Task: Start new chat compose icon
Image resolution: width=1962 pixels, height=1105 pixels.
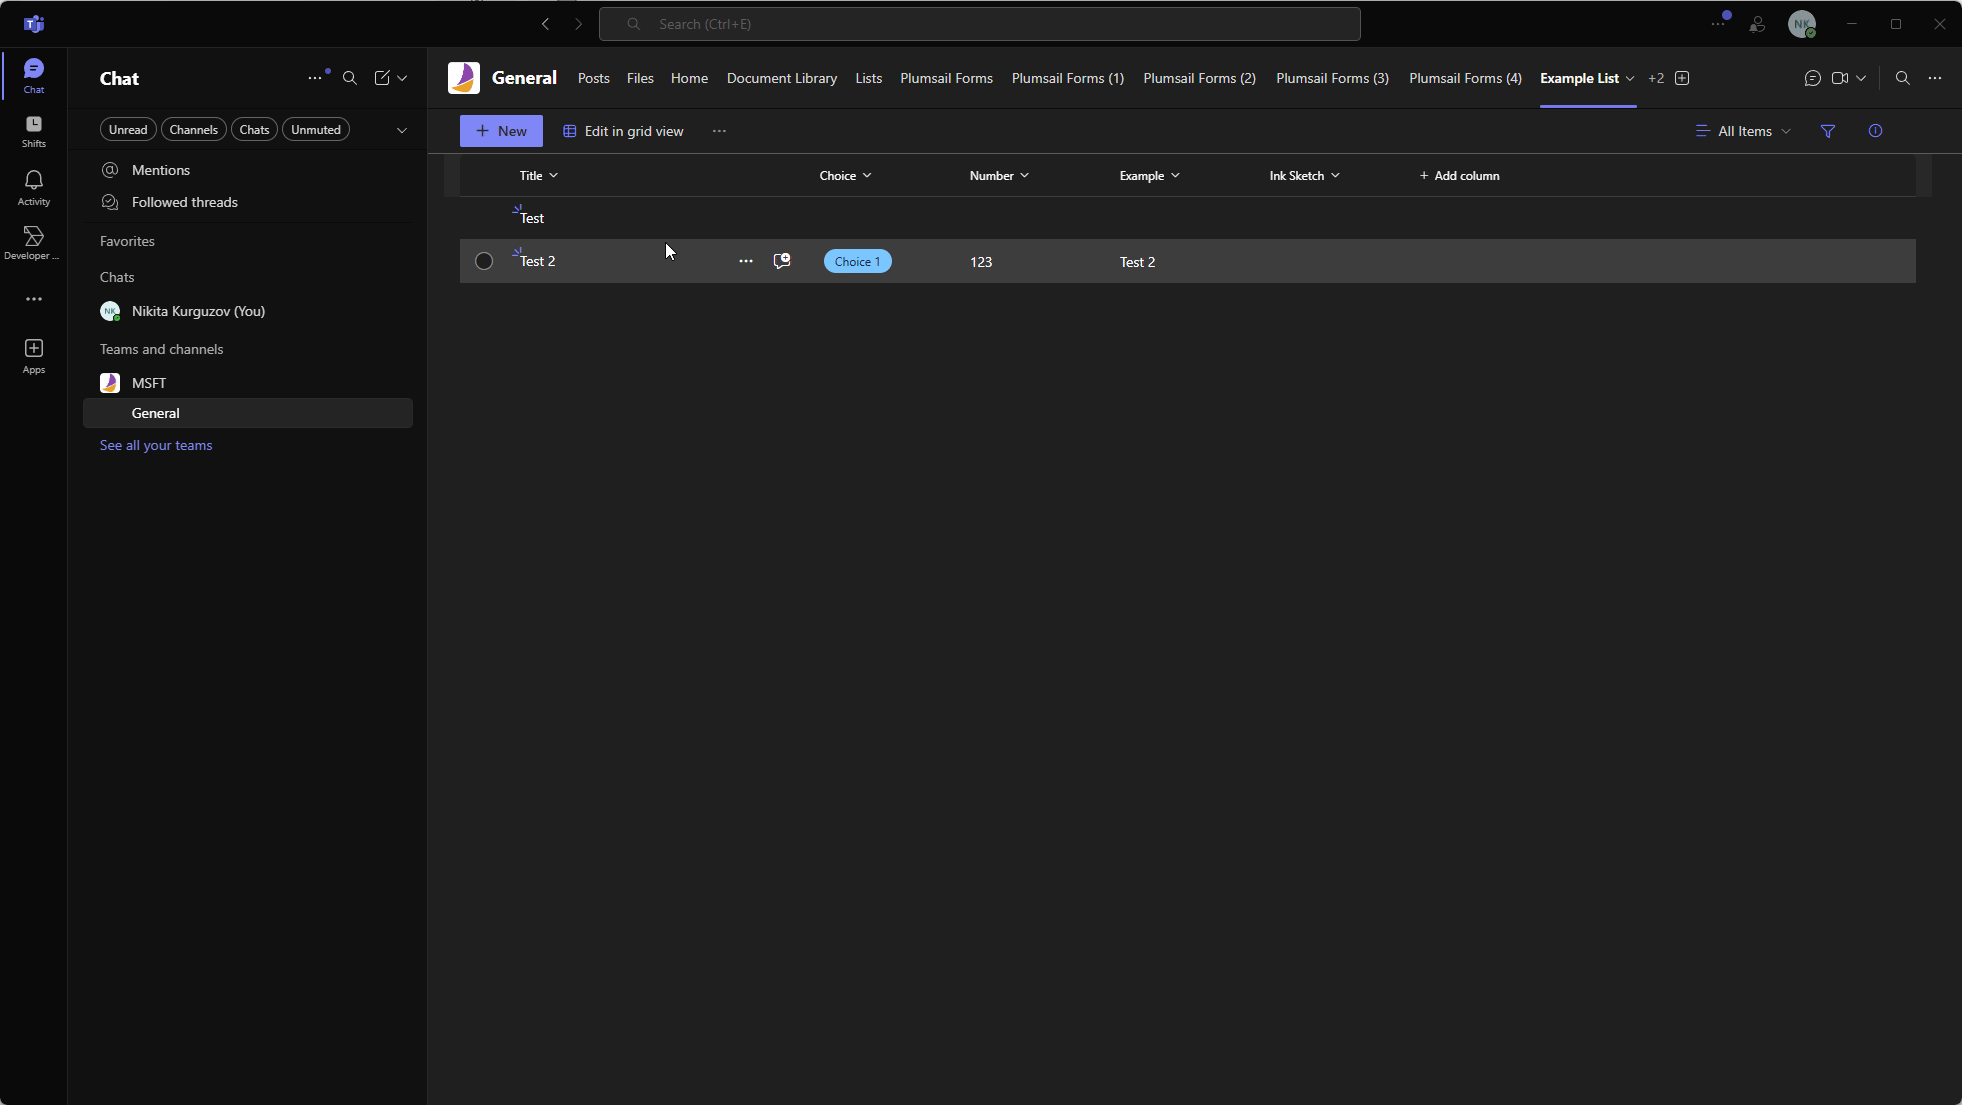Action: coord(382,78)
